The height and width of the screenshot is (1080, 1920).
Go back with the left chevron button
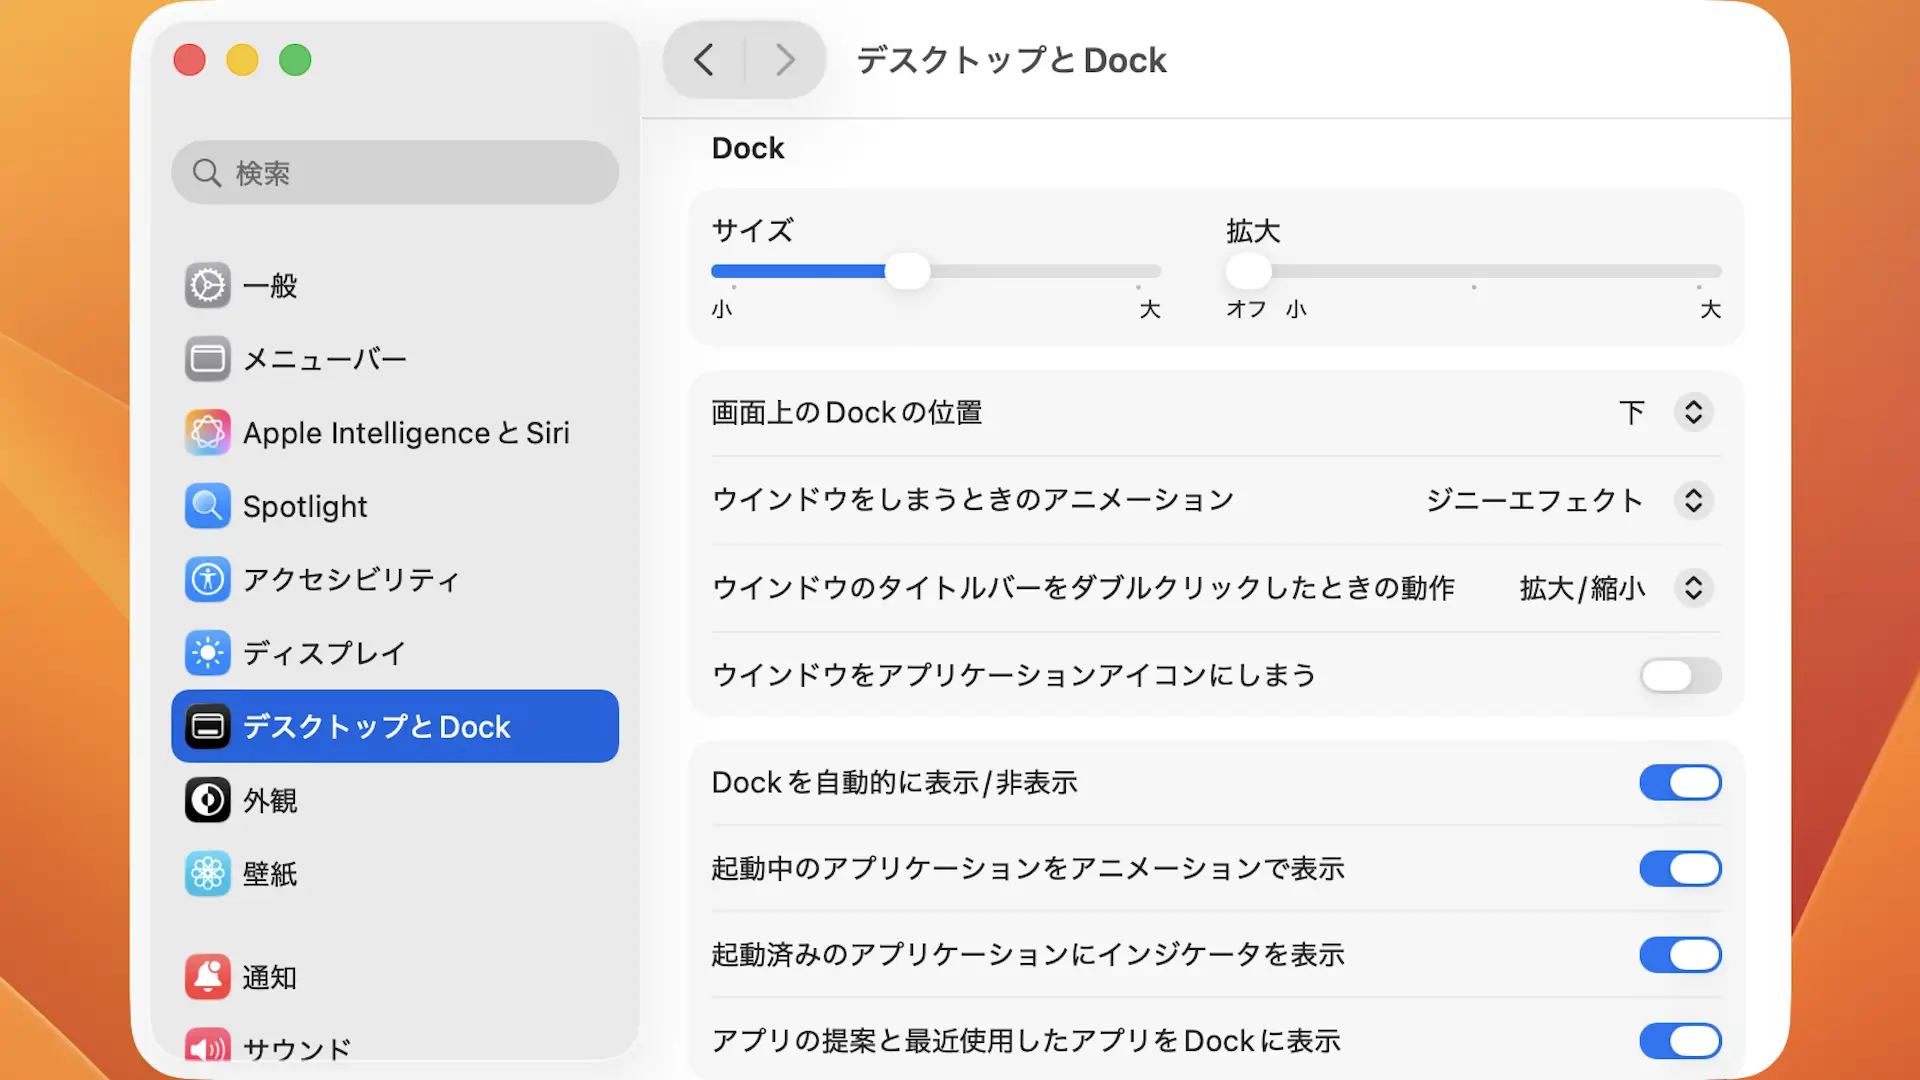pos(704,60)
